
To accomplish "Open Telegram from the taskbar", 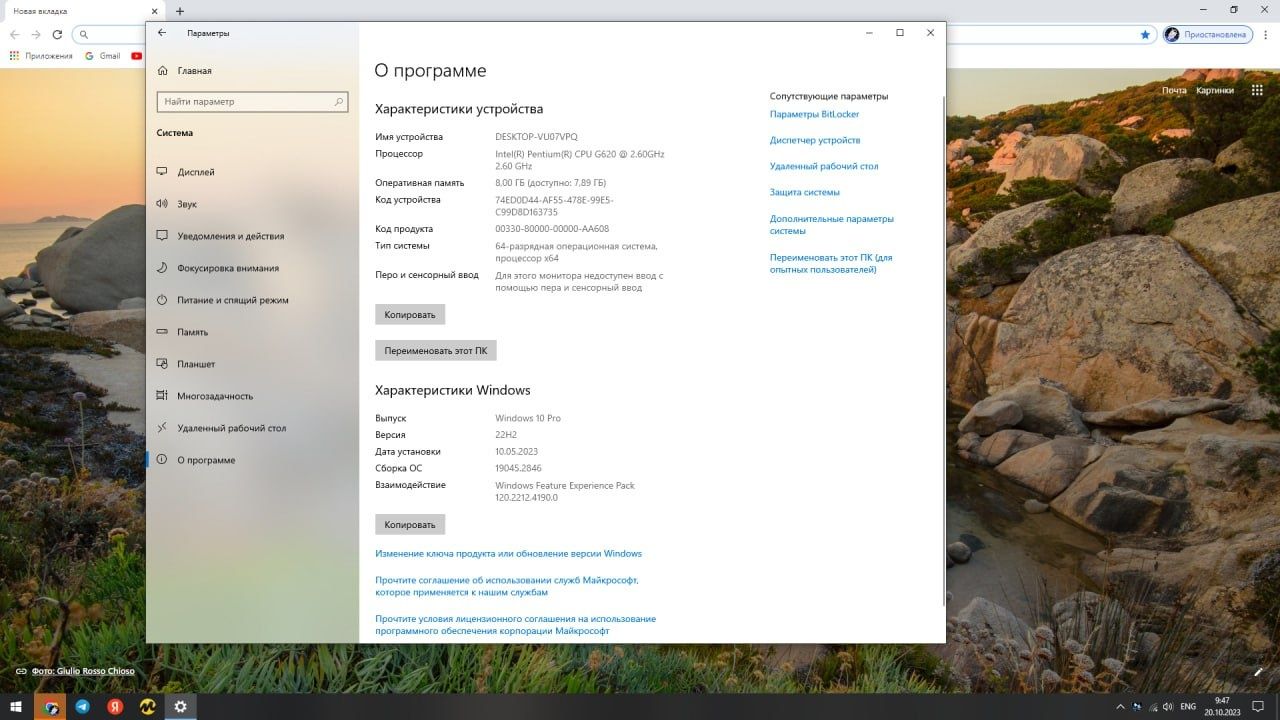I will (x=83, y=706).
